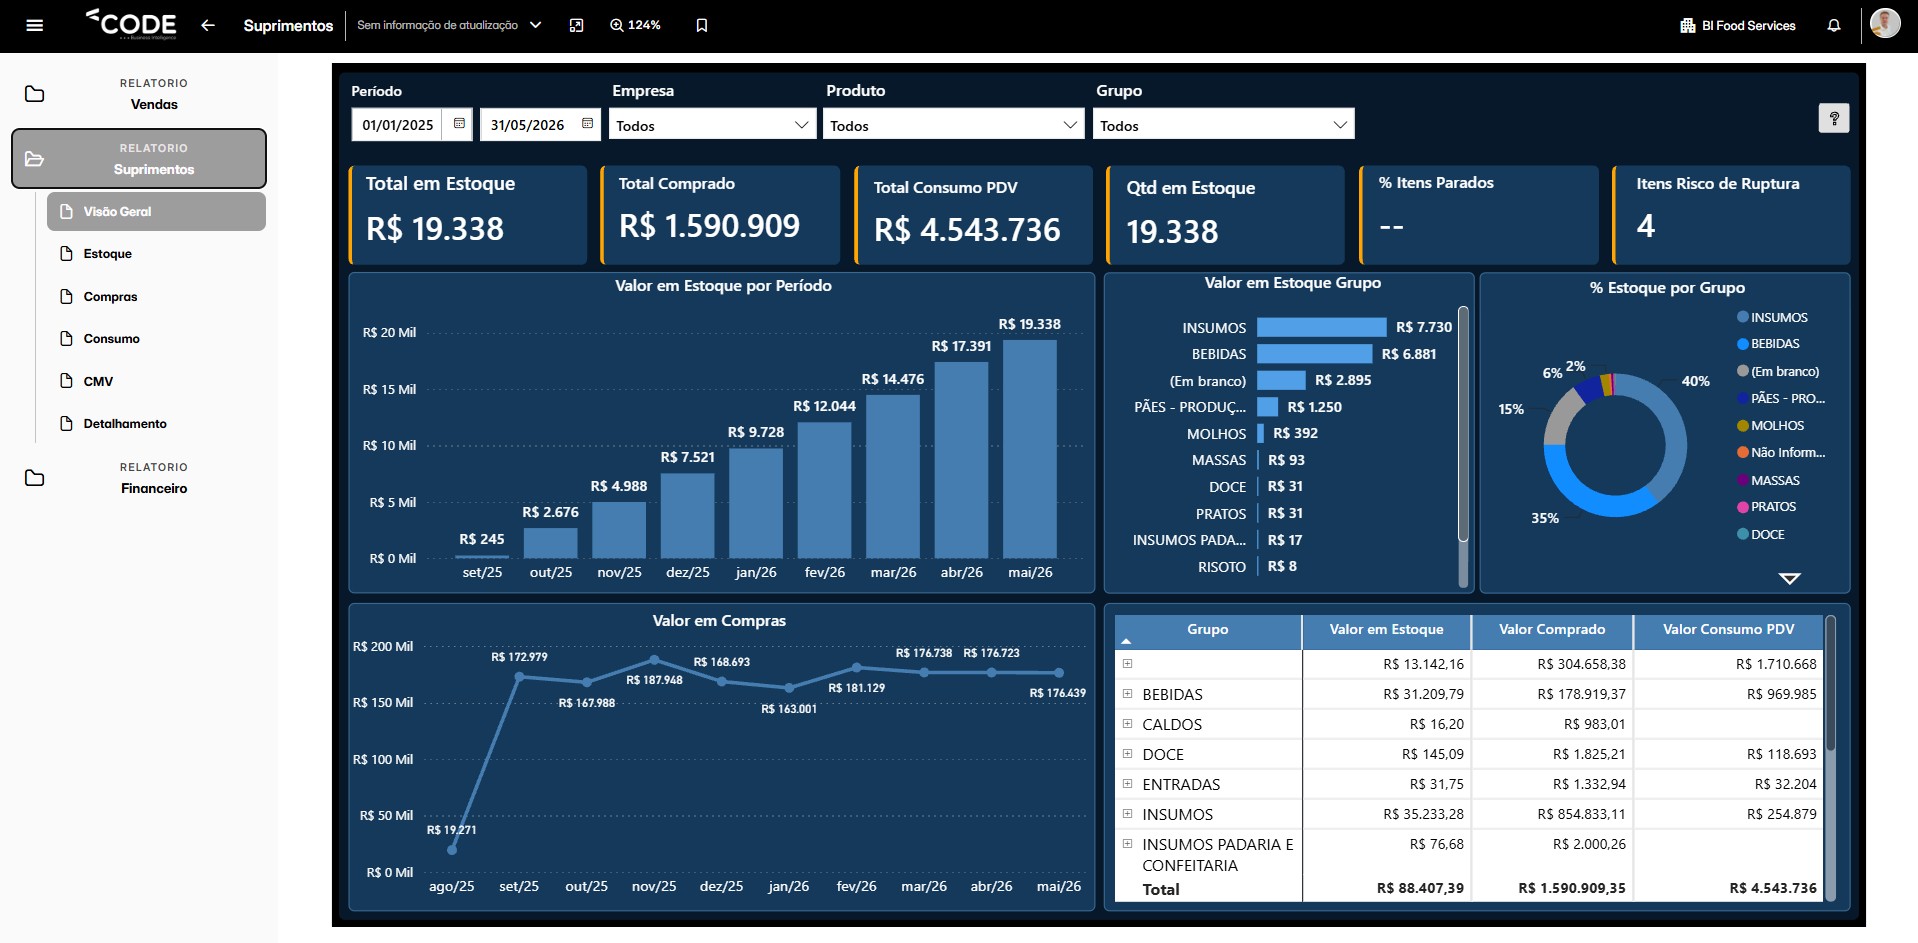Expand the BEBIDAS table row
Image resolution: width=1918 pixels, height=943 pixels.
pyautogui.click(x=1127, y=694)
